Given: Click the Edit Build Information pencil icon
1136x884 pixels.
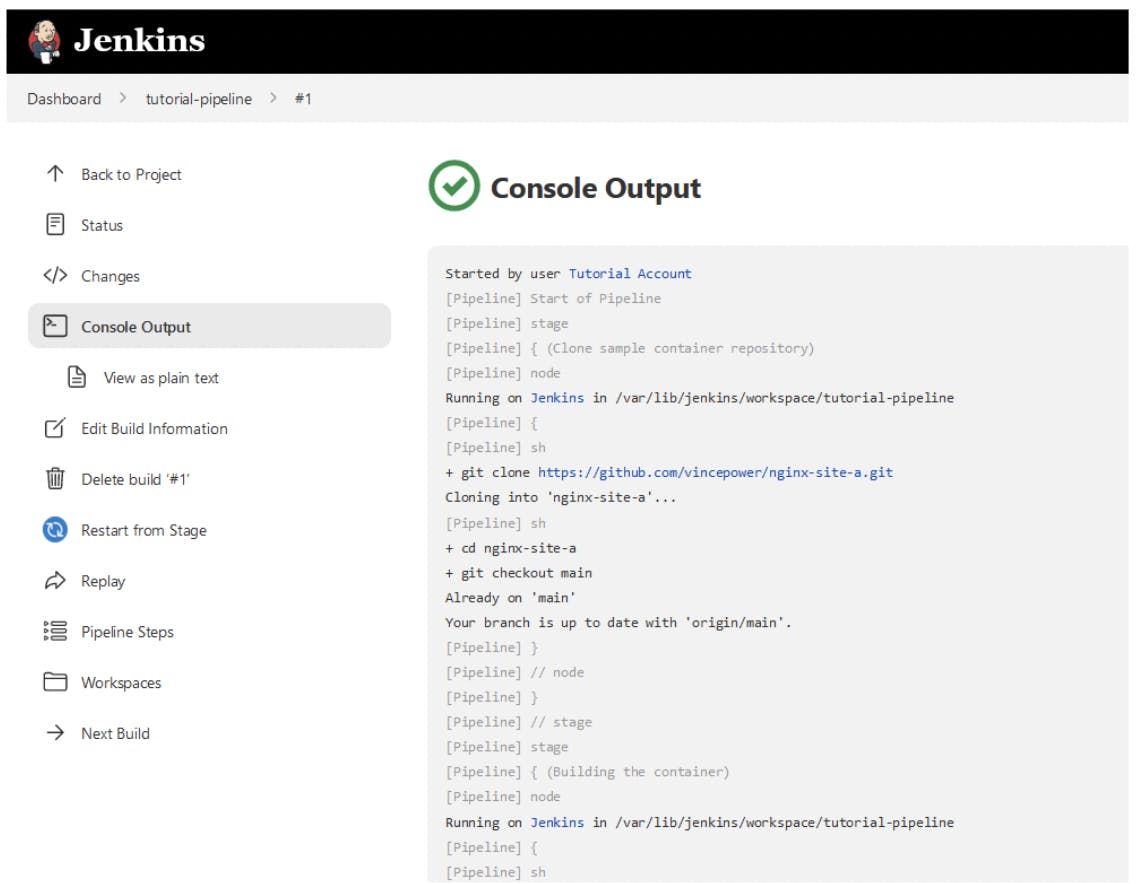Looking at the screenshot, I should click(x=55, y=428).
